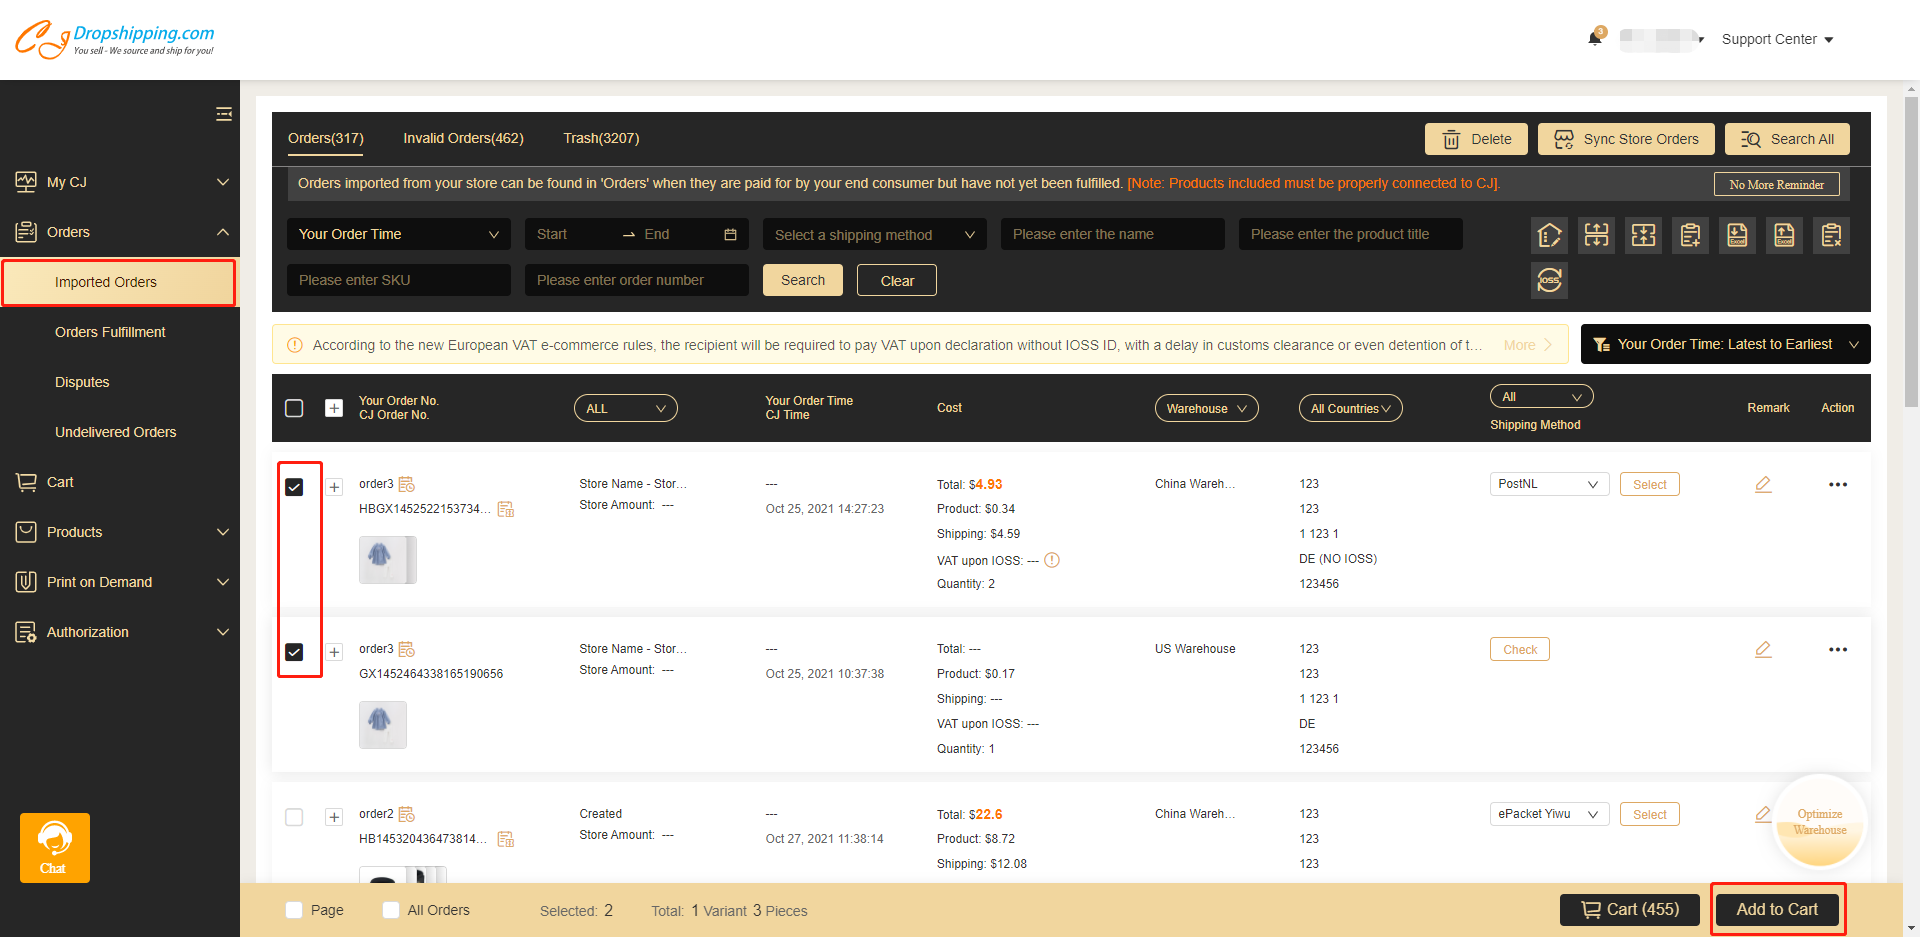Open the notification bell
Image resolution: width=1920 pixels, height=937 pixels.
point(1595,39)
